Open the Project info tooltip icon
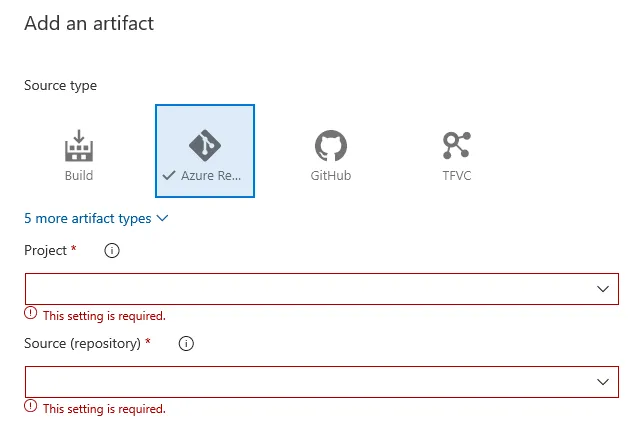 click(112, 251)
